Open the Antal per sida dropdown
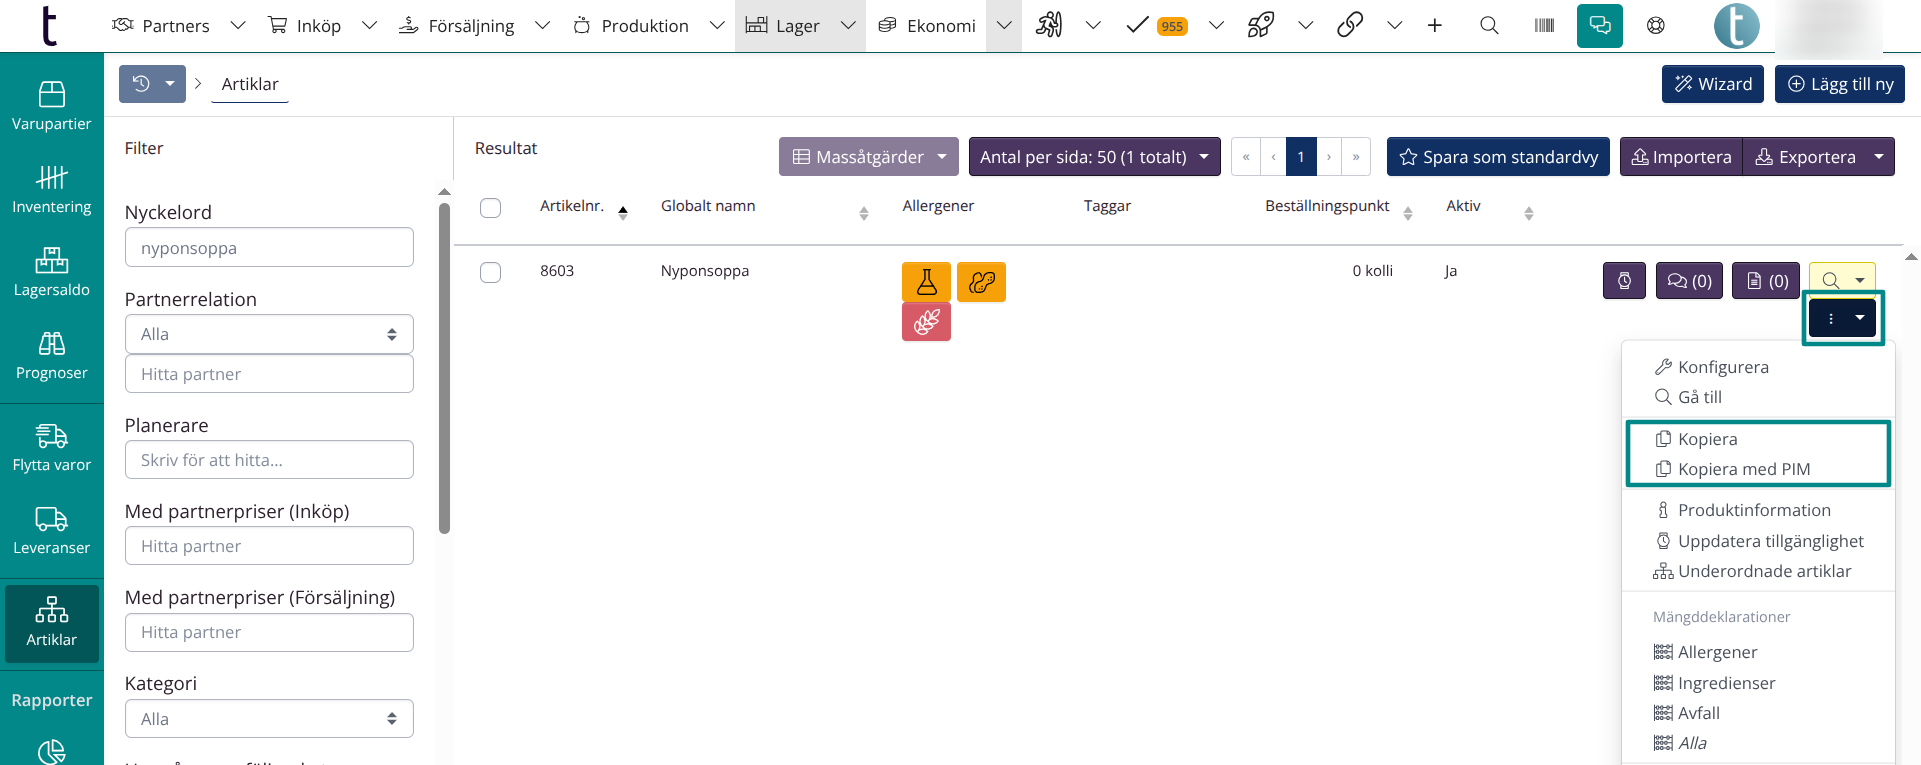 pyautogui.click(x=1094, y=157)
